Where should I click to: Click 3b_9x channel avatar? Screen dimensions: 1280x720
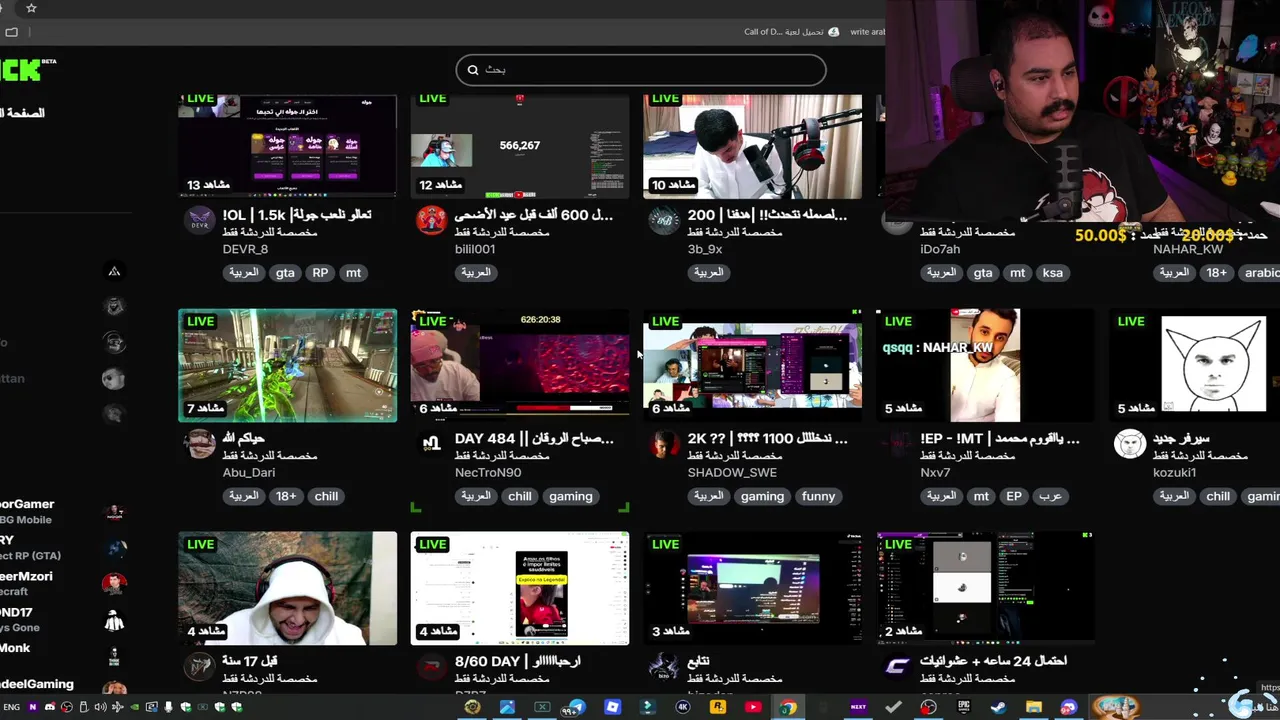pos(664,221)
